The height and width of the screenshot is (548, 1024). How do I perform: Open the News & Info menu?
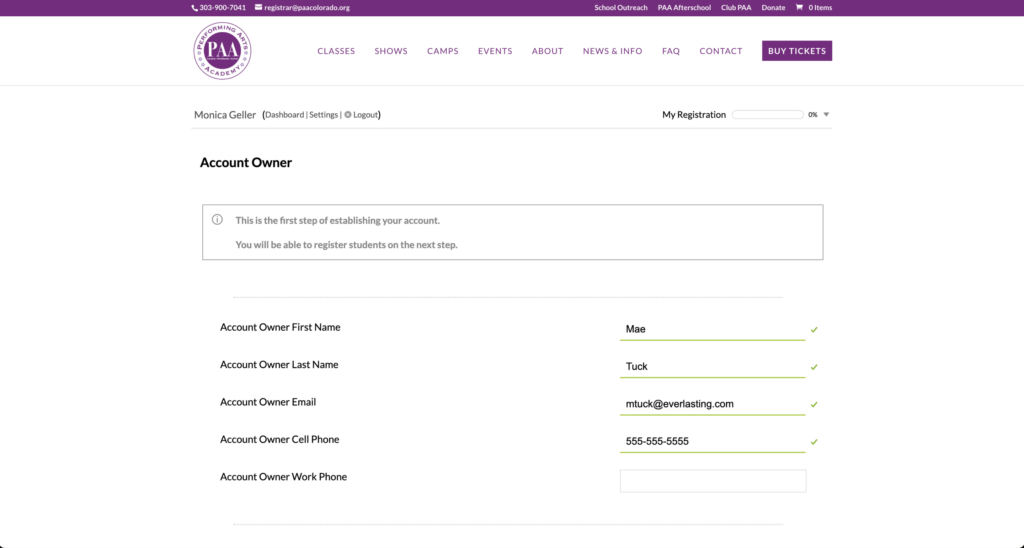[613, 51]
